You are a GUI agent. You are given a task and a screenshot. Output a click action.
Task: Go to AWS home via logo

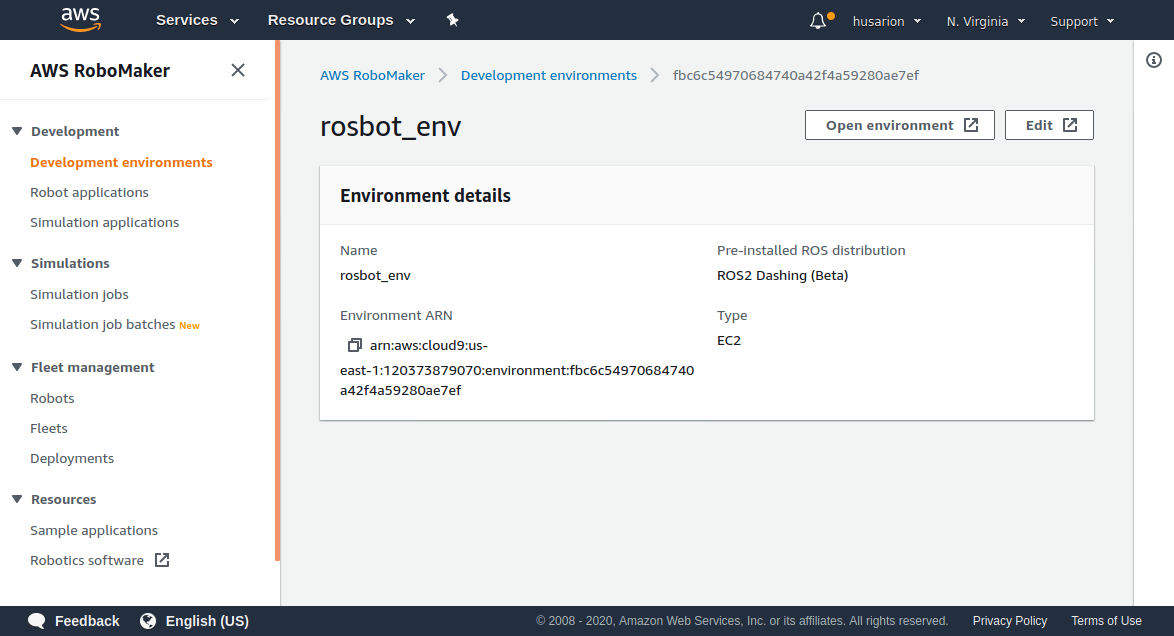click(x=80, y=19)
